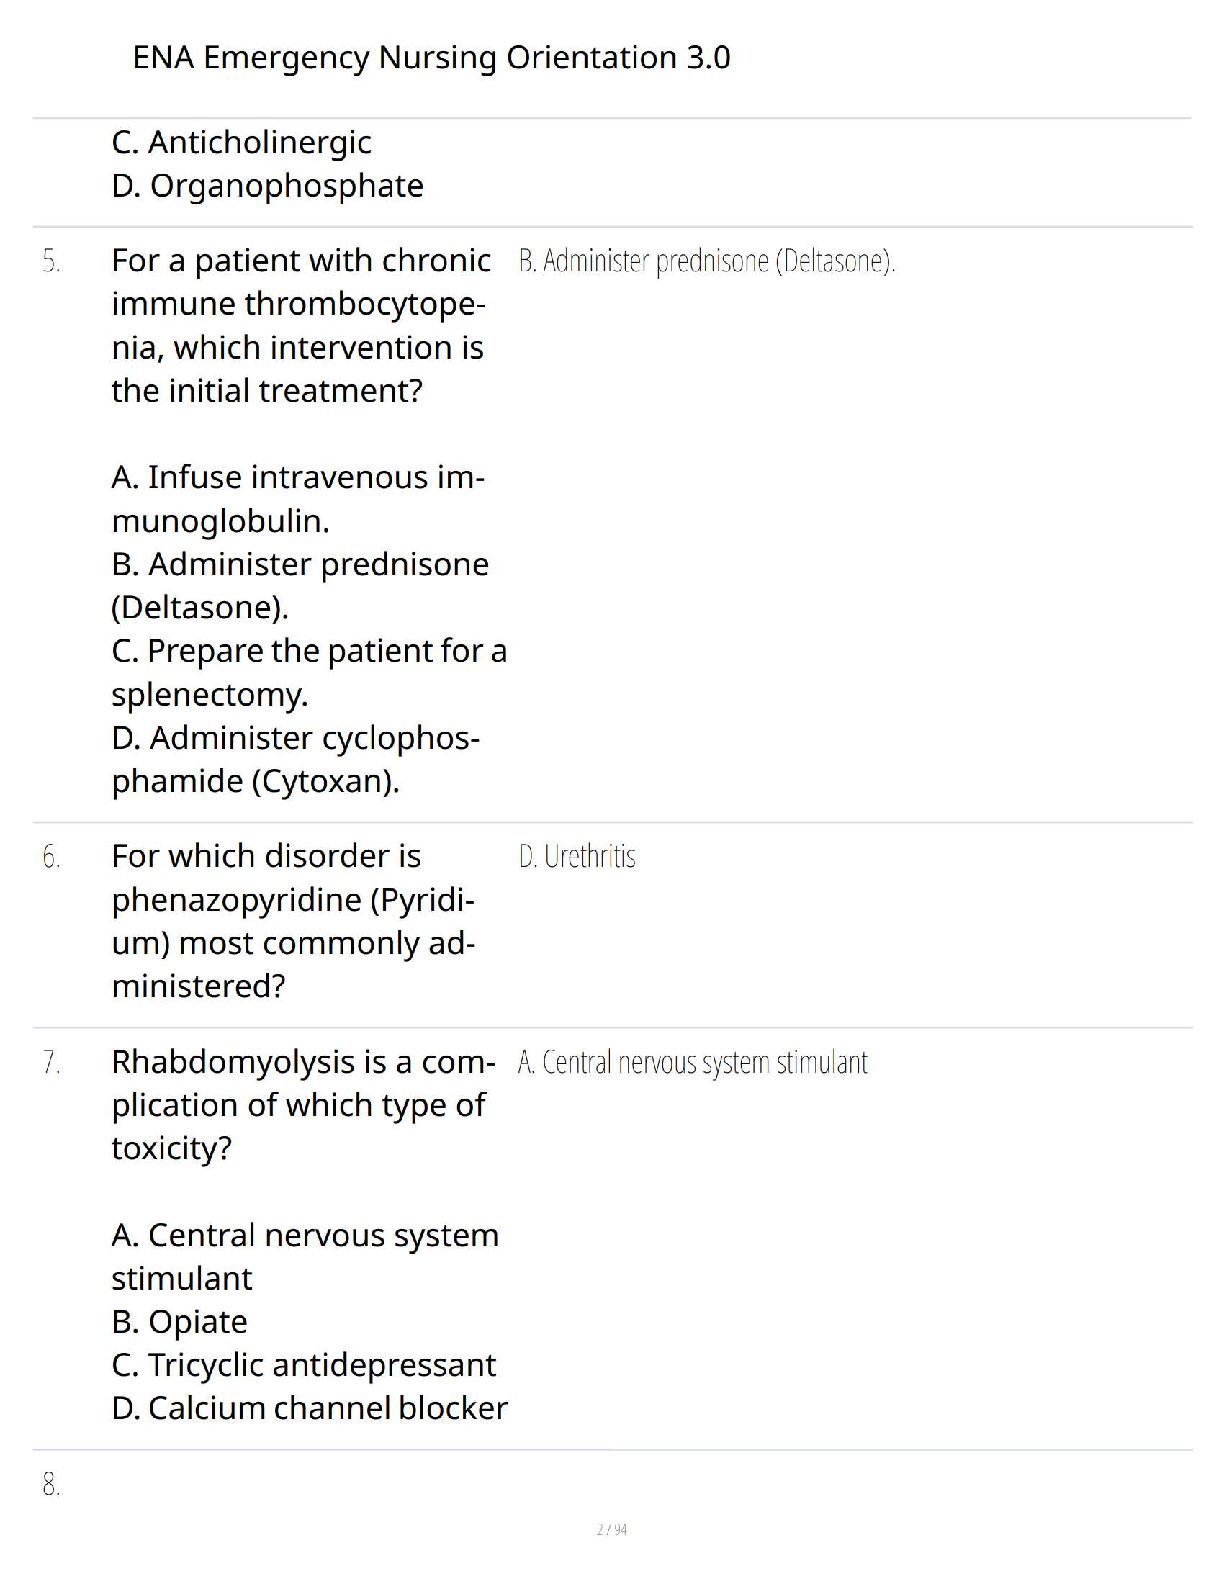Click answer B. Administer prednisone in right column
Screen dimensions: 1224x1584
click(x=706, y=262)
